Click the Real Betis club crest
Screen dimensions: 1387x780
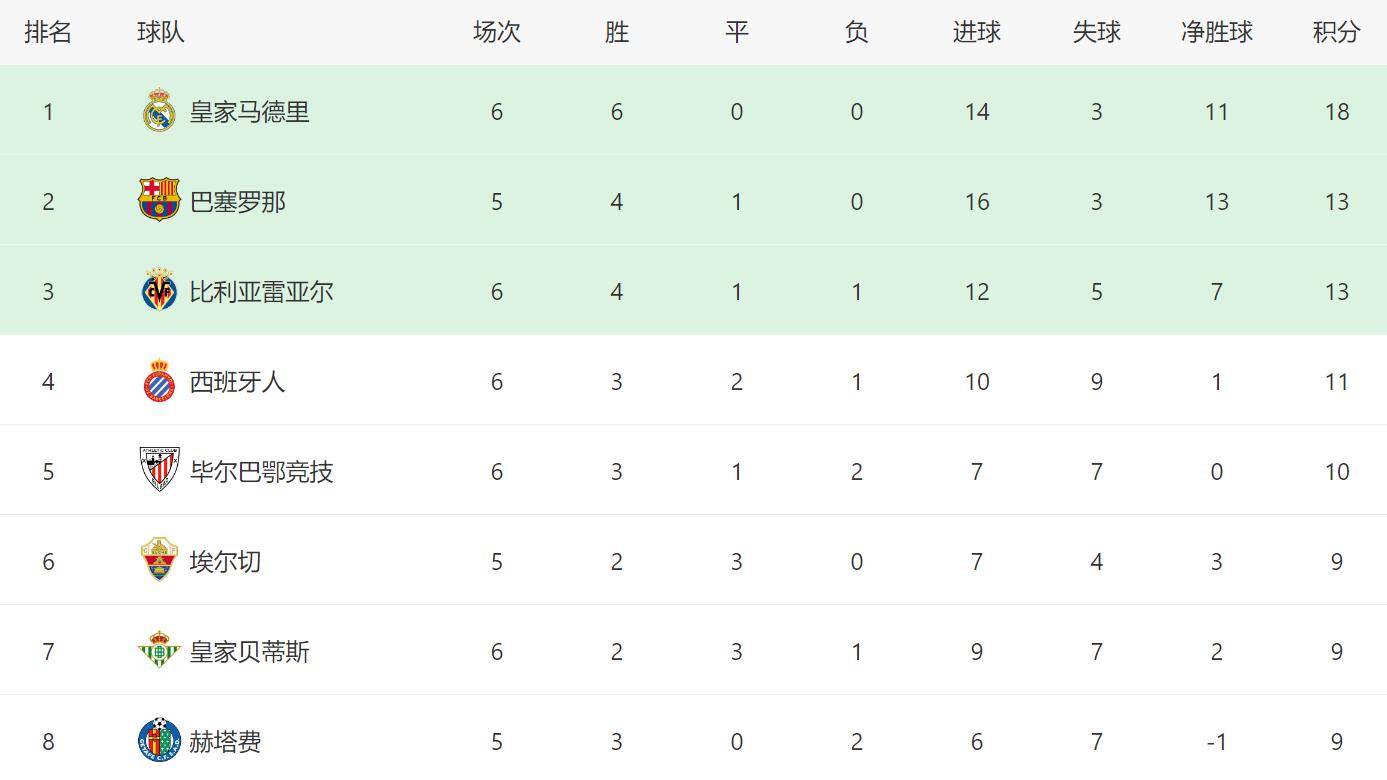coord(158,651)
